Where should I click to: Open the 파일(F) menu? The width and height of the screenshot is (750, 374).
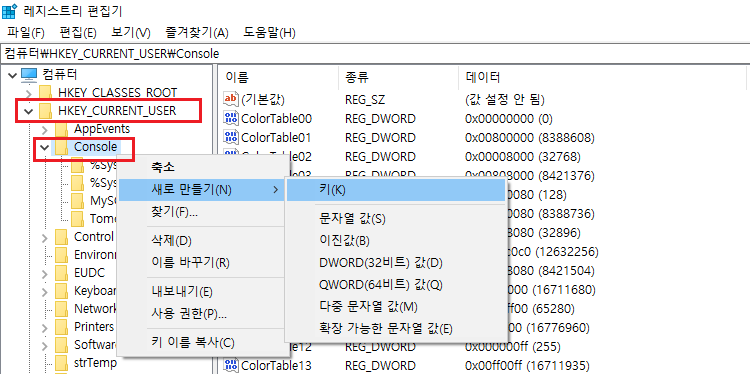[26, 33]
